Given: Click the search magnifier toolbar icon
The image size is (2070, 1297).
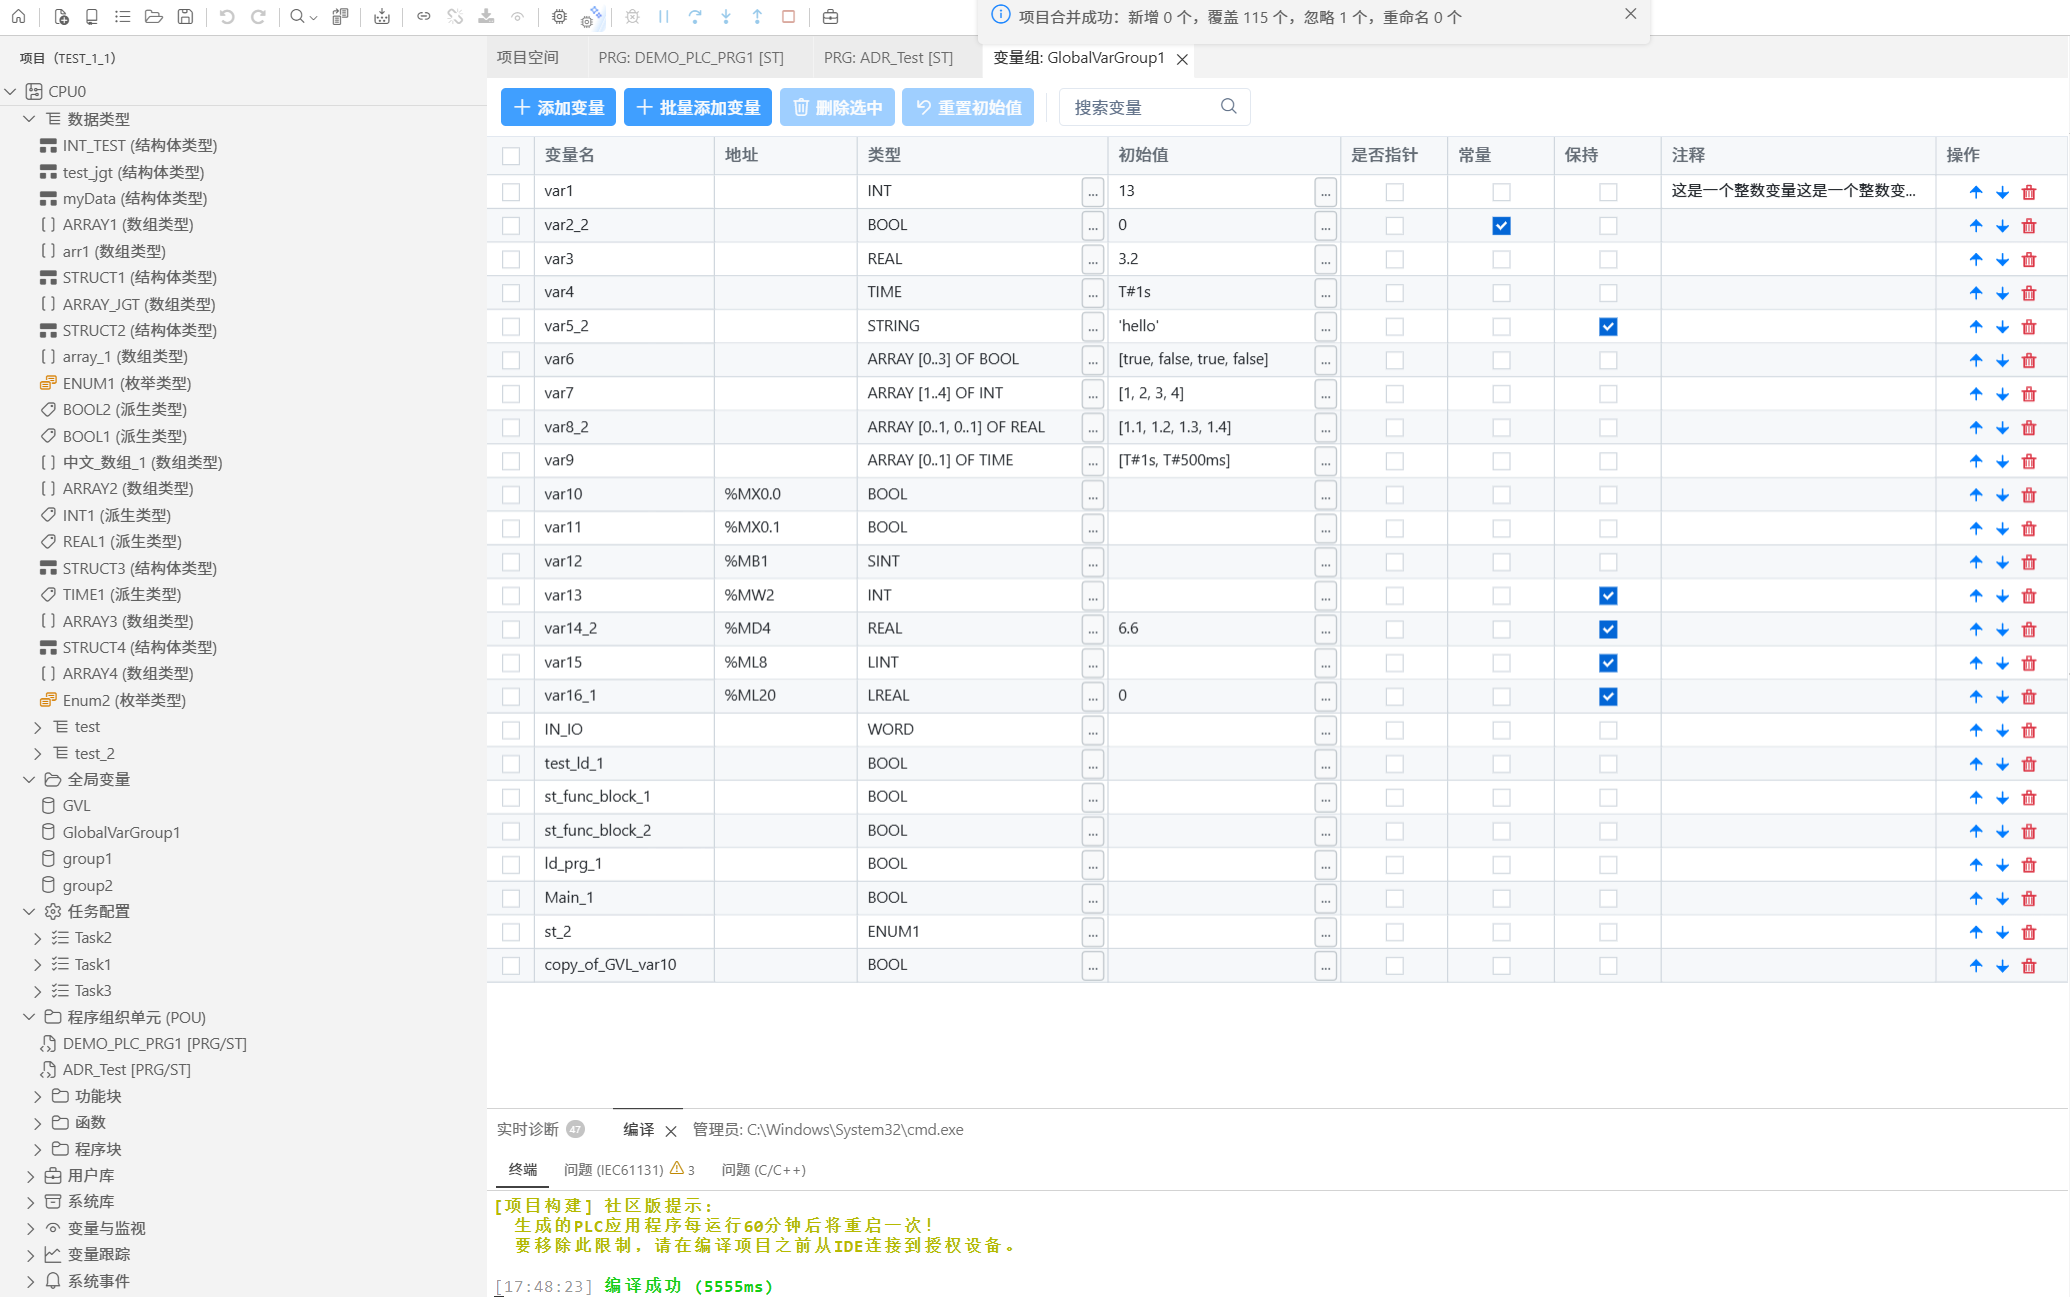Looking at the screenshot, I should point(297,17).
